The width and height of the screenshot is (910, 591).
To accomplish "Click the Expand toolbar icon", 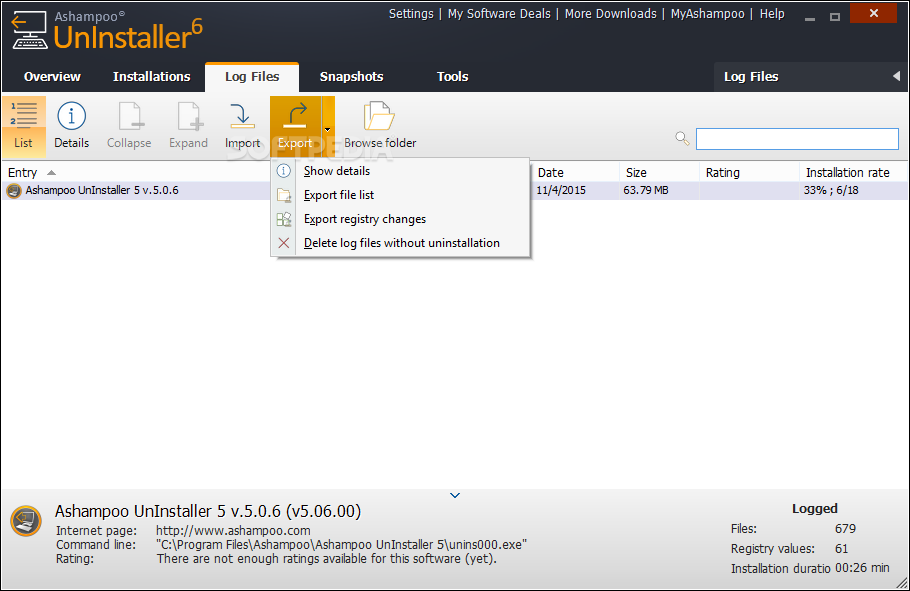I will pyautogui.click(x=189, y=116).
